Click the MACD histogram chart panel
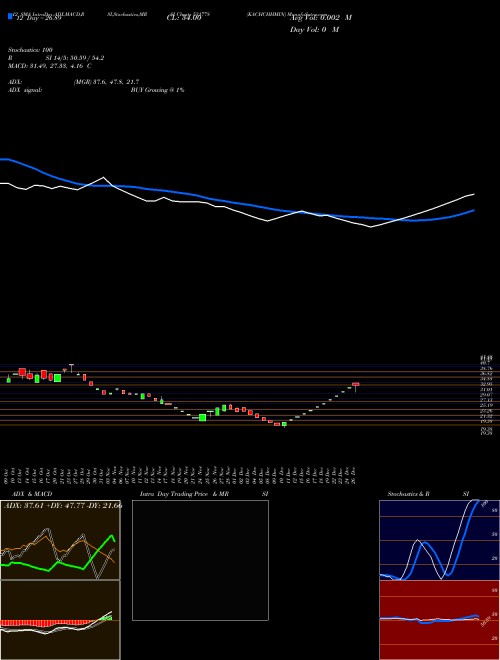 [x=60, y=620]
